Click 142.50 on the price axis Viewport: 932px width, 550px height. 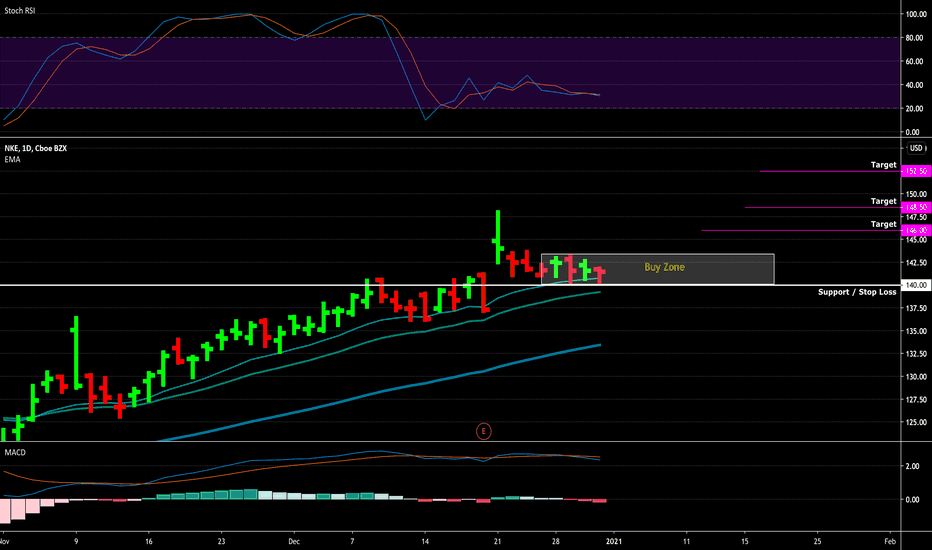[916, 262]
